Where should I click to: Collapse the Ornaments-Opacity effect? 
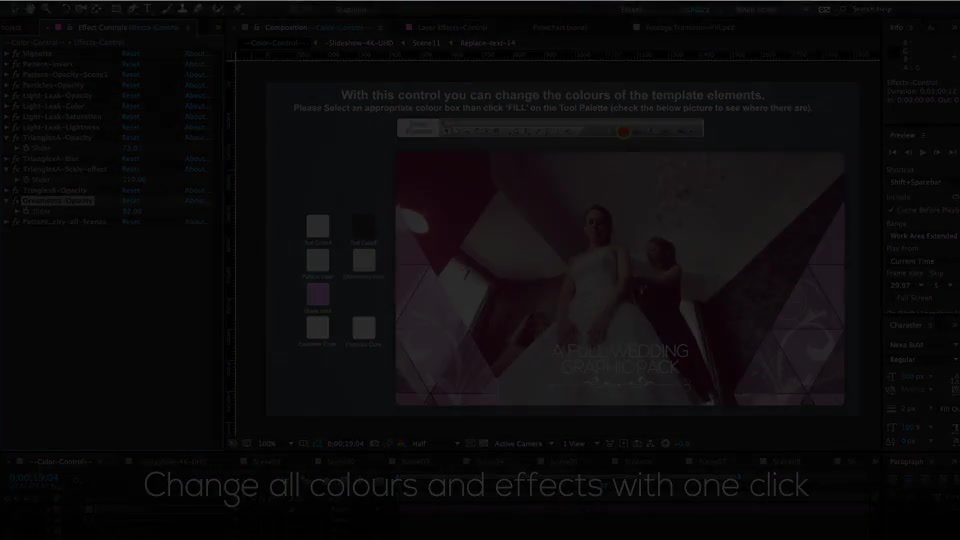[x=7, y=201]
